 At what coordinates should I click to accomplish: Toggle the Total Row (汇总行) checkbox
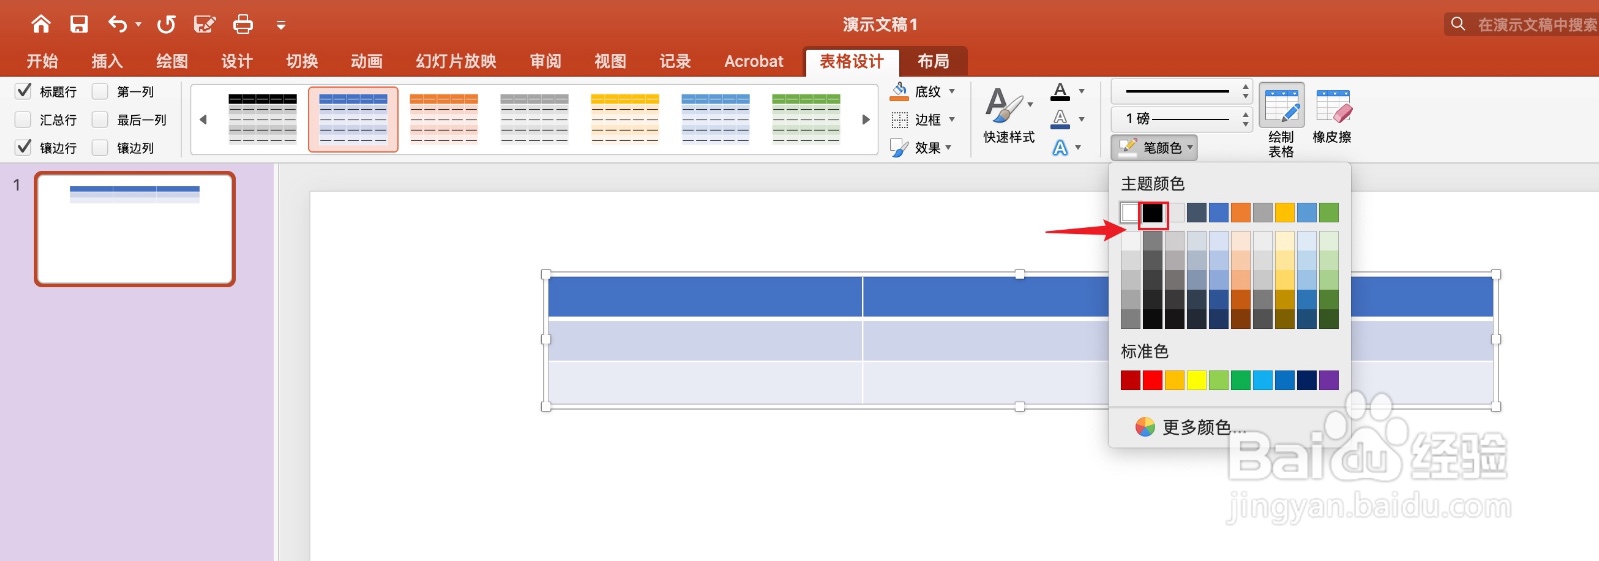pyautogui.click(x=24, y=119)
